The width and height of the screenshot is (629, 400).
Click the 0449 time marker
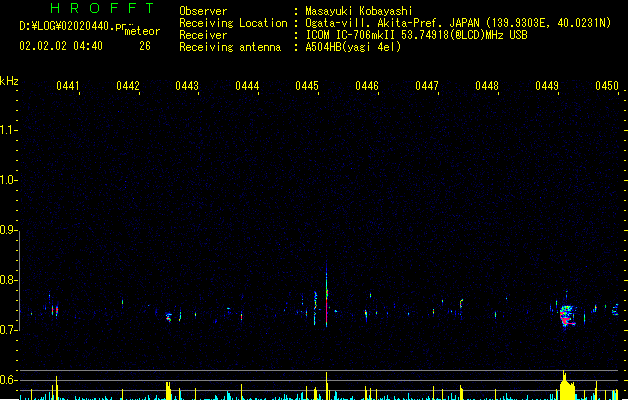(x=547, y=86)
